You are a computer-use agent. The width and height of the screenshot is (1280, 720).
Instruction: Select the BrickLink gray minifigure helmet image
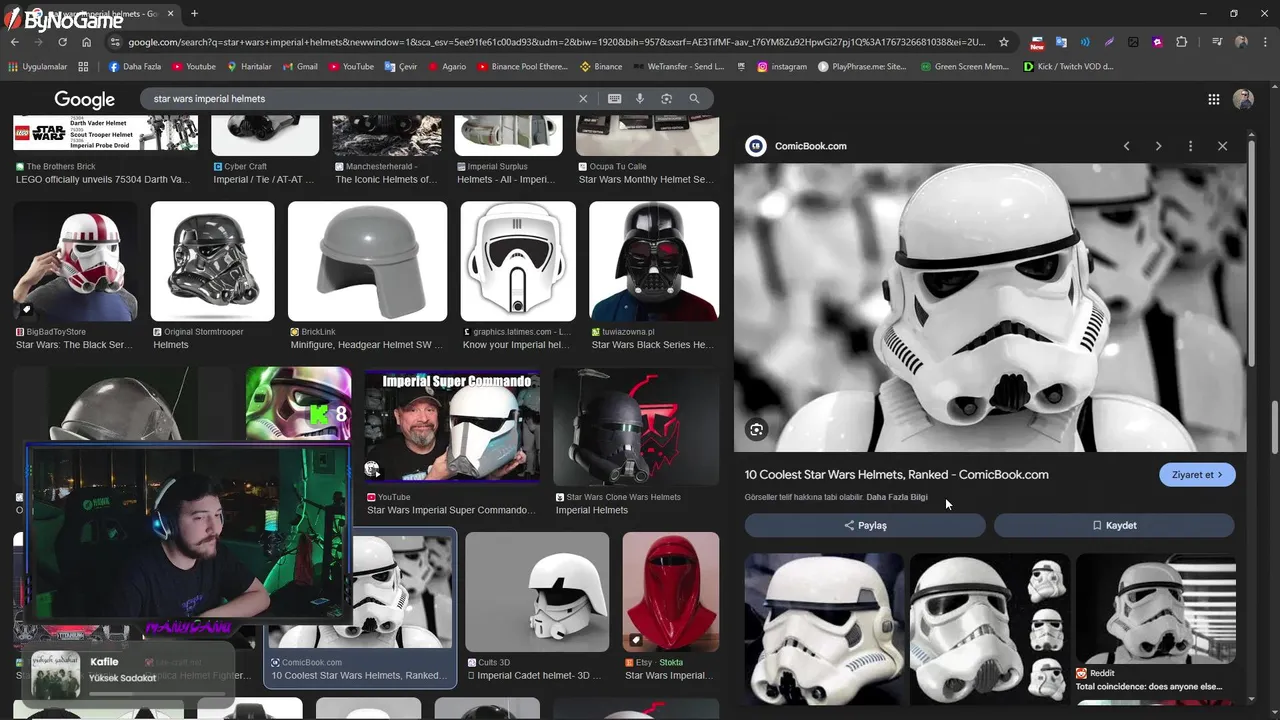coord(367,261)
